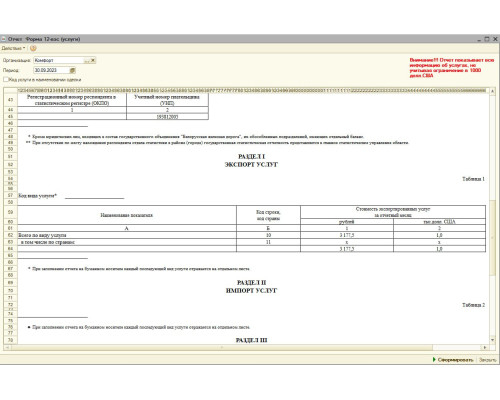
Task: Select row header 43 in the spreadsheet
Action: pos(10,100)
